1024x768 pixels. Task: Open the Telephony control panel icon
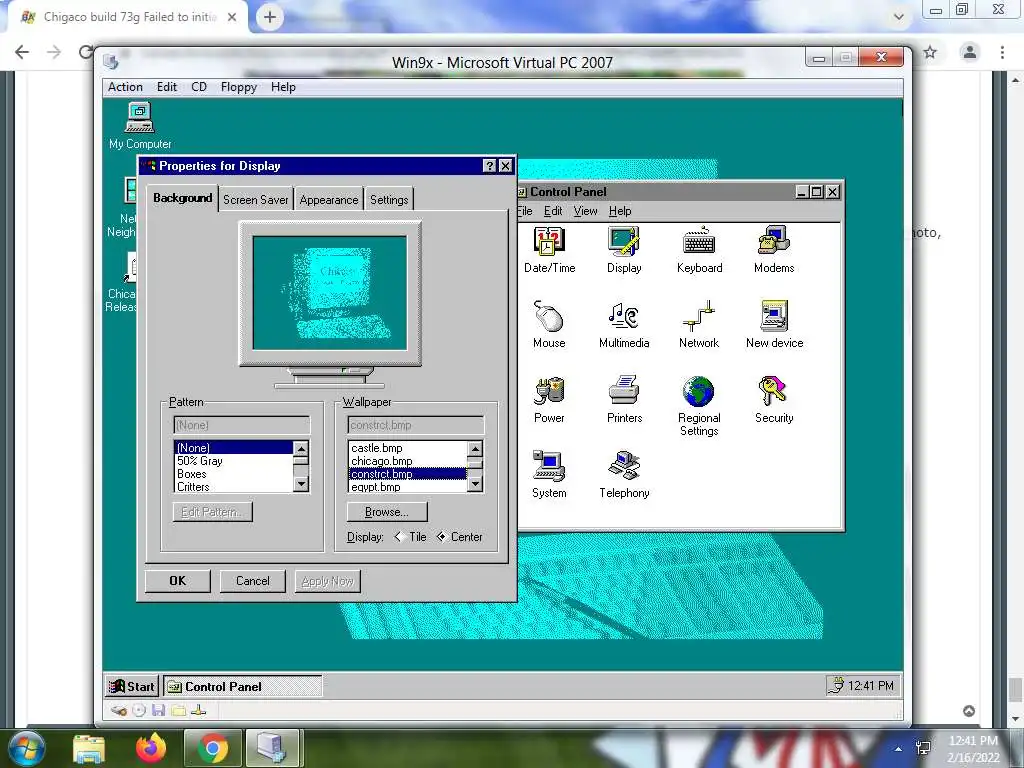pos(624,475)
